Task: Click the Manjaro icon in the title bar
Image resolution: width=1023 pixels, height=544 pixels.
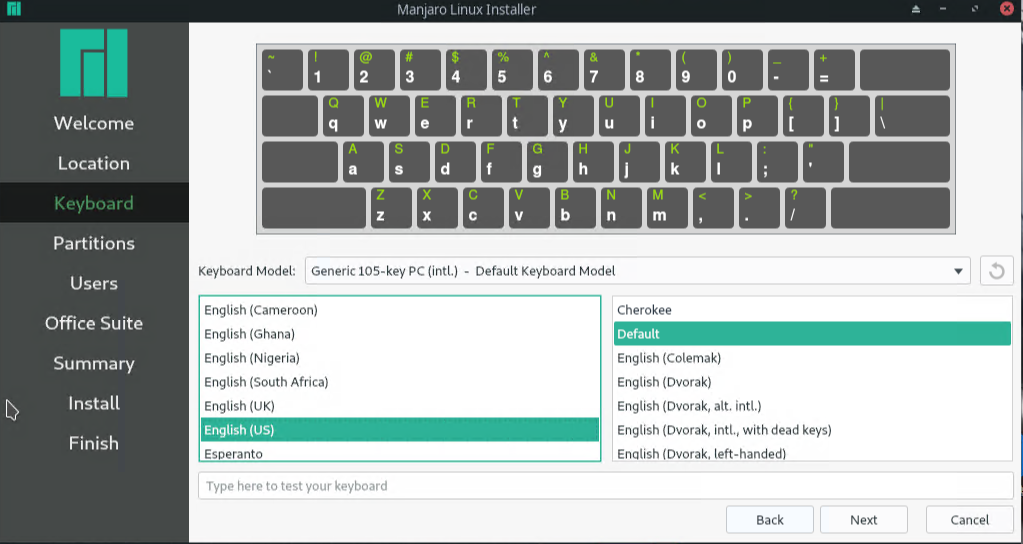Action: pyautogui.click(x=14, y=10)
